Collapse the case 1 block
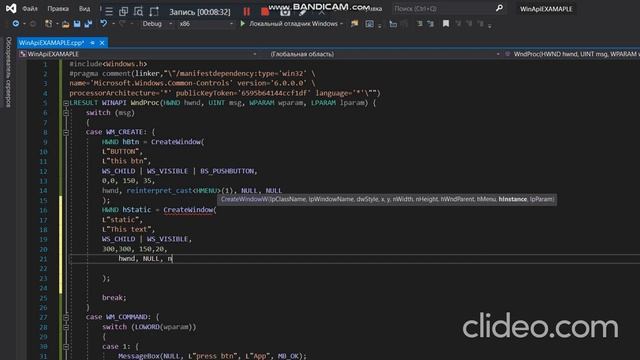Image resolution: width=640 pixels, height=360 pixels. click(66, 347)
